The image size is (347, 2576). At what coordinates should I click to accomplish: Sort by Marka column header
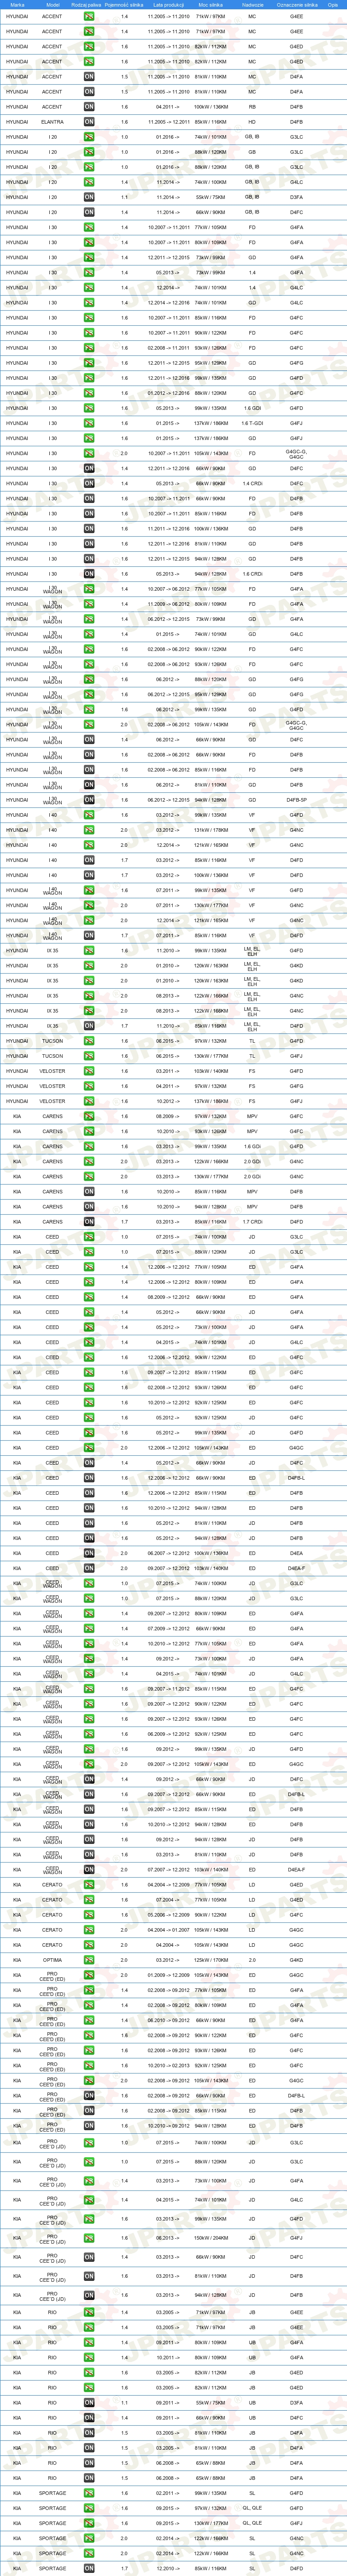coord(17,5)
